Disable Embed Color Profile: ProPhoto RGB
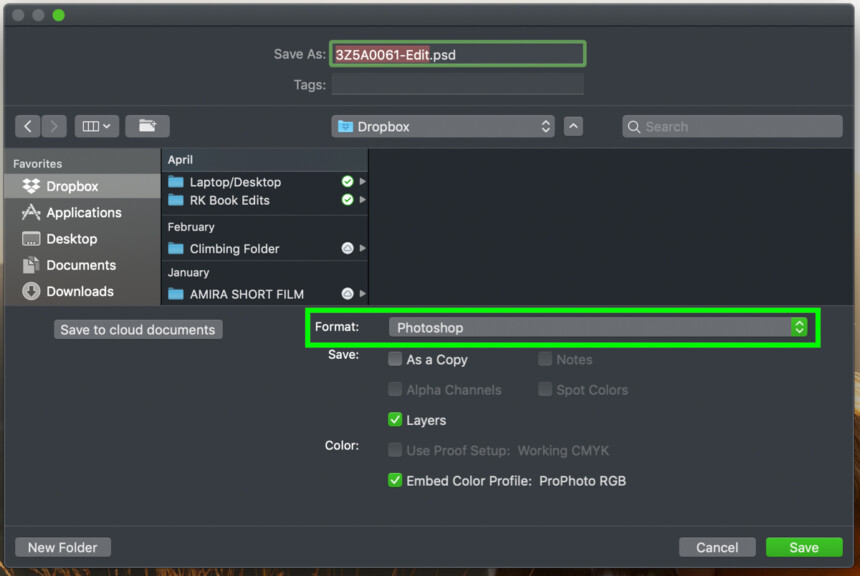This screenshot has width=860, height=576. click(x=395, y=481)
